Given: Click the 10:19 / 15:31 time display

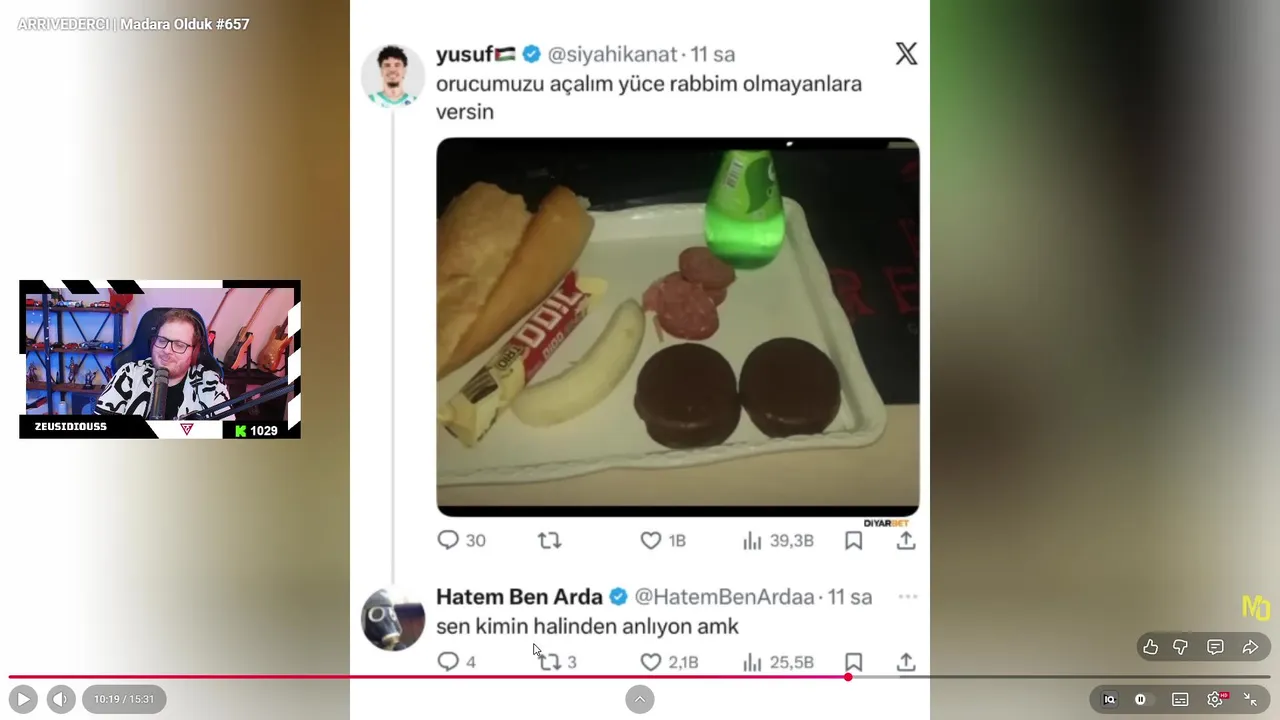Looking at the screenshot, I should point(124,699).
